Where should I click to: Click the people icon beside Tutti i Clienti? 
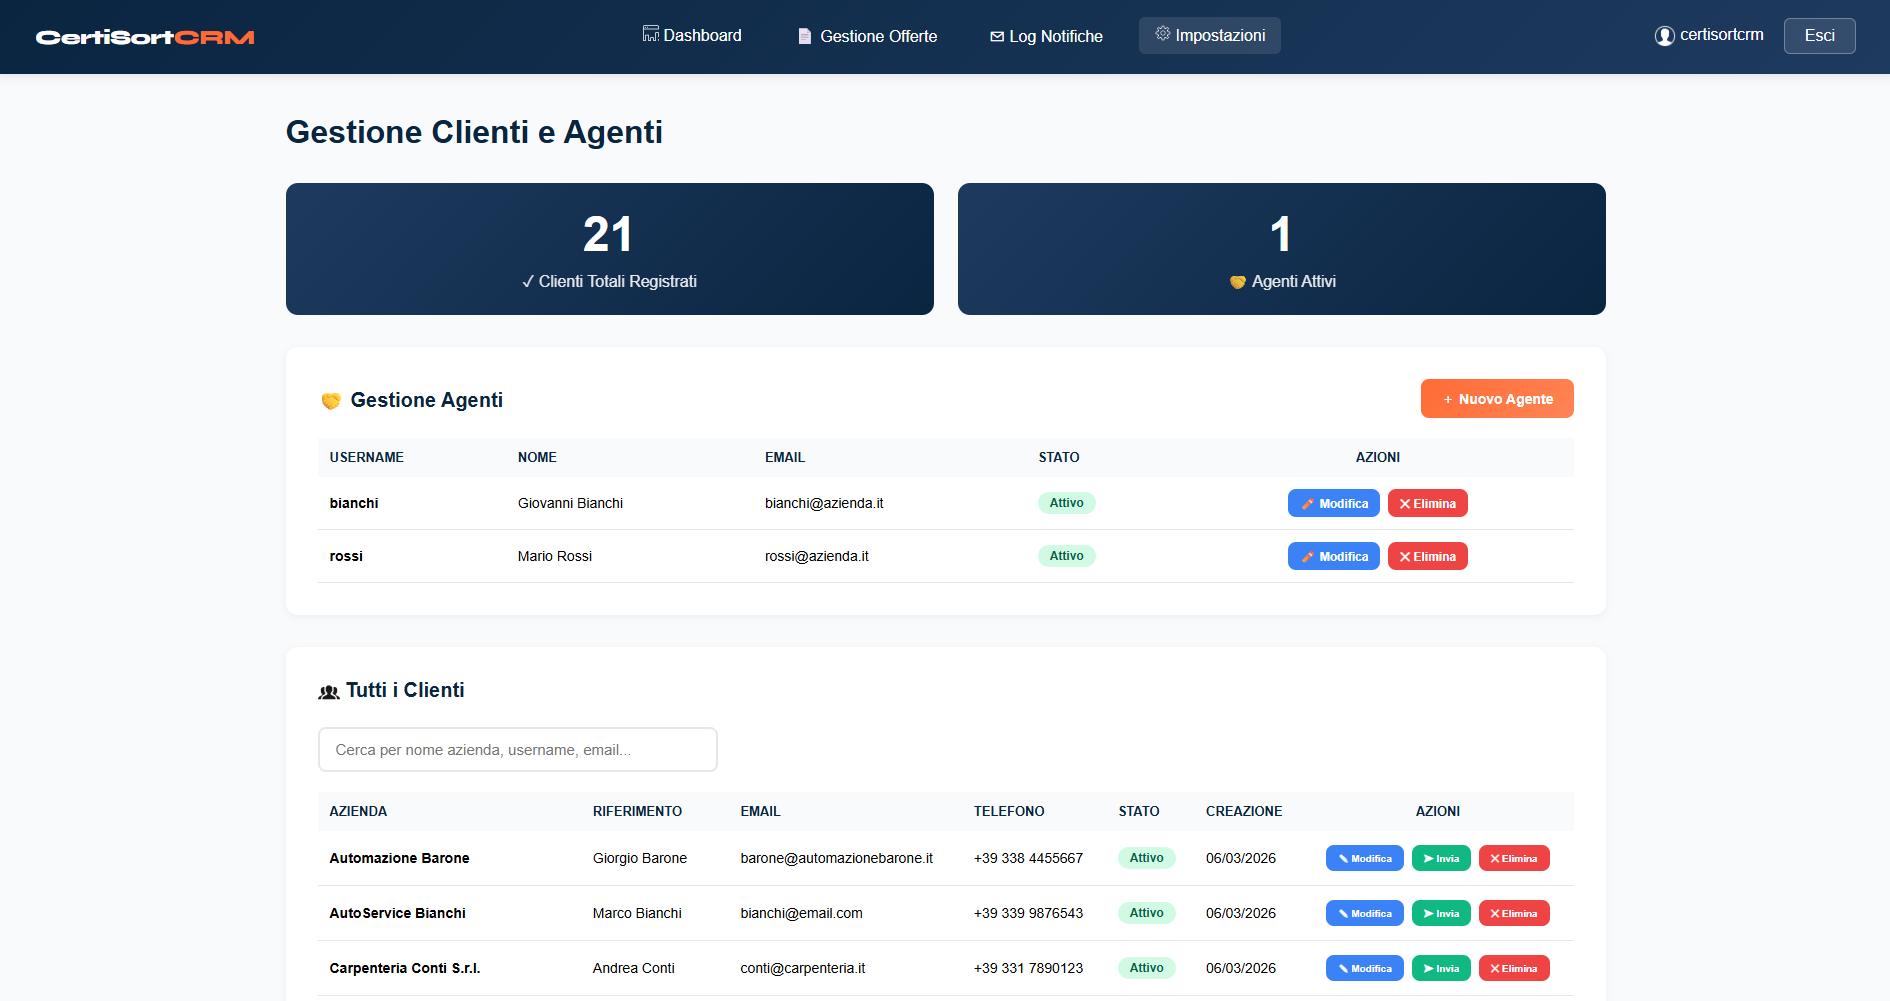[x=327, y=690]
